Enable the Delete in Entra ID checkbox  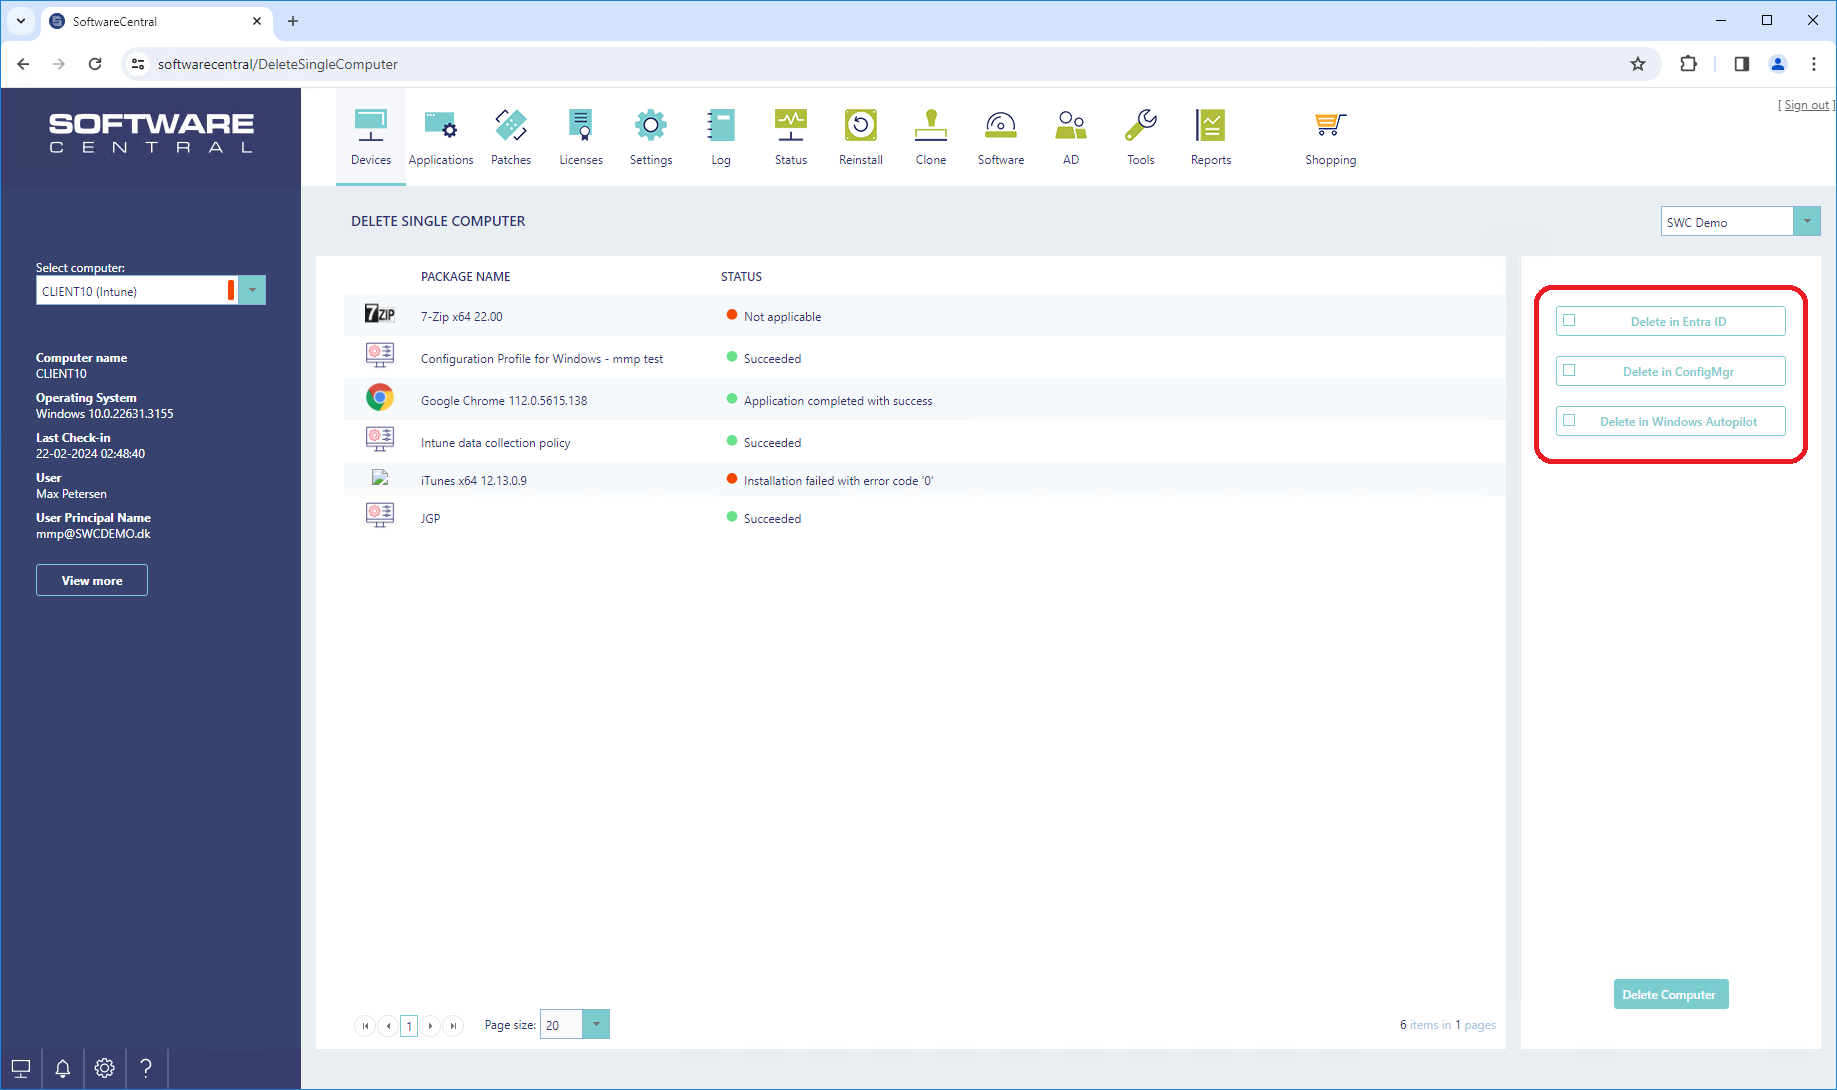[x=1569, y=321]
